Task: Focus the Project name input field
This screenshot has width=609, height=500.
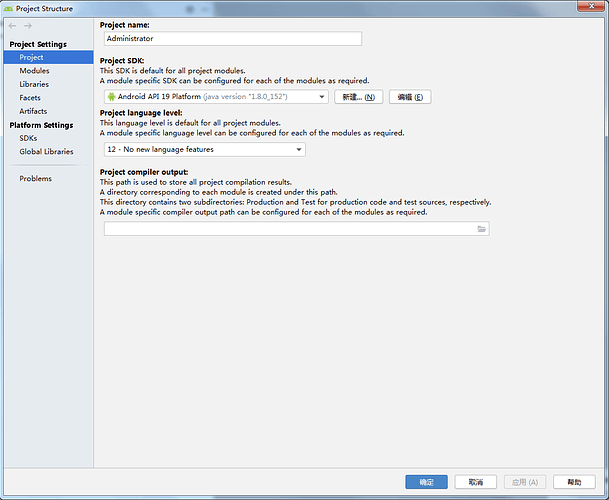Action: 233,38
